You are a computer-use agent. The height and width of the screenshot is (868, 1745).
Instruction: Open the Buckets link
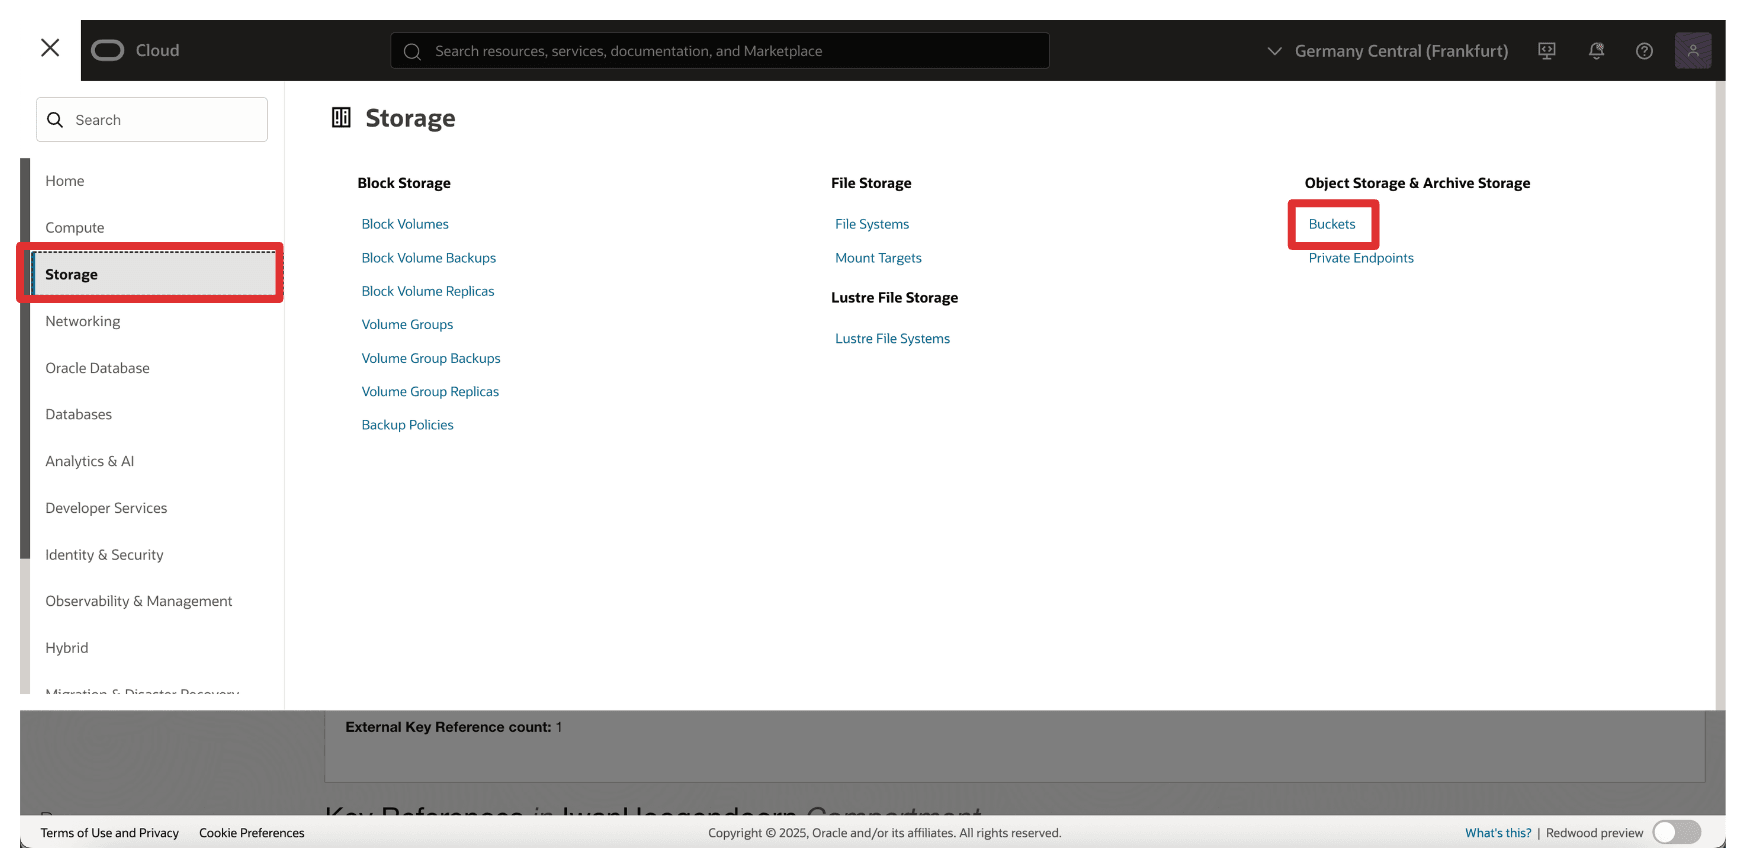1332,224
